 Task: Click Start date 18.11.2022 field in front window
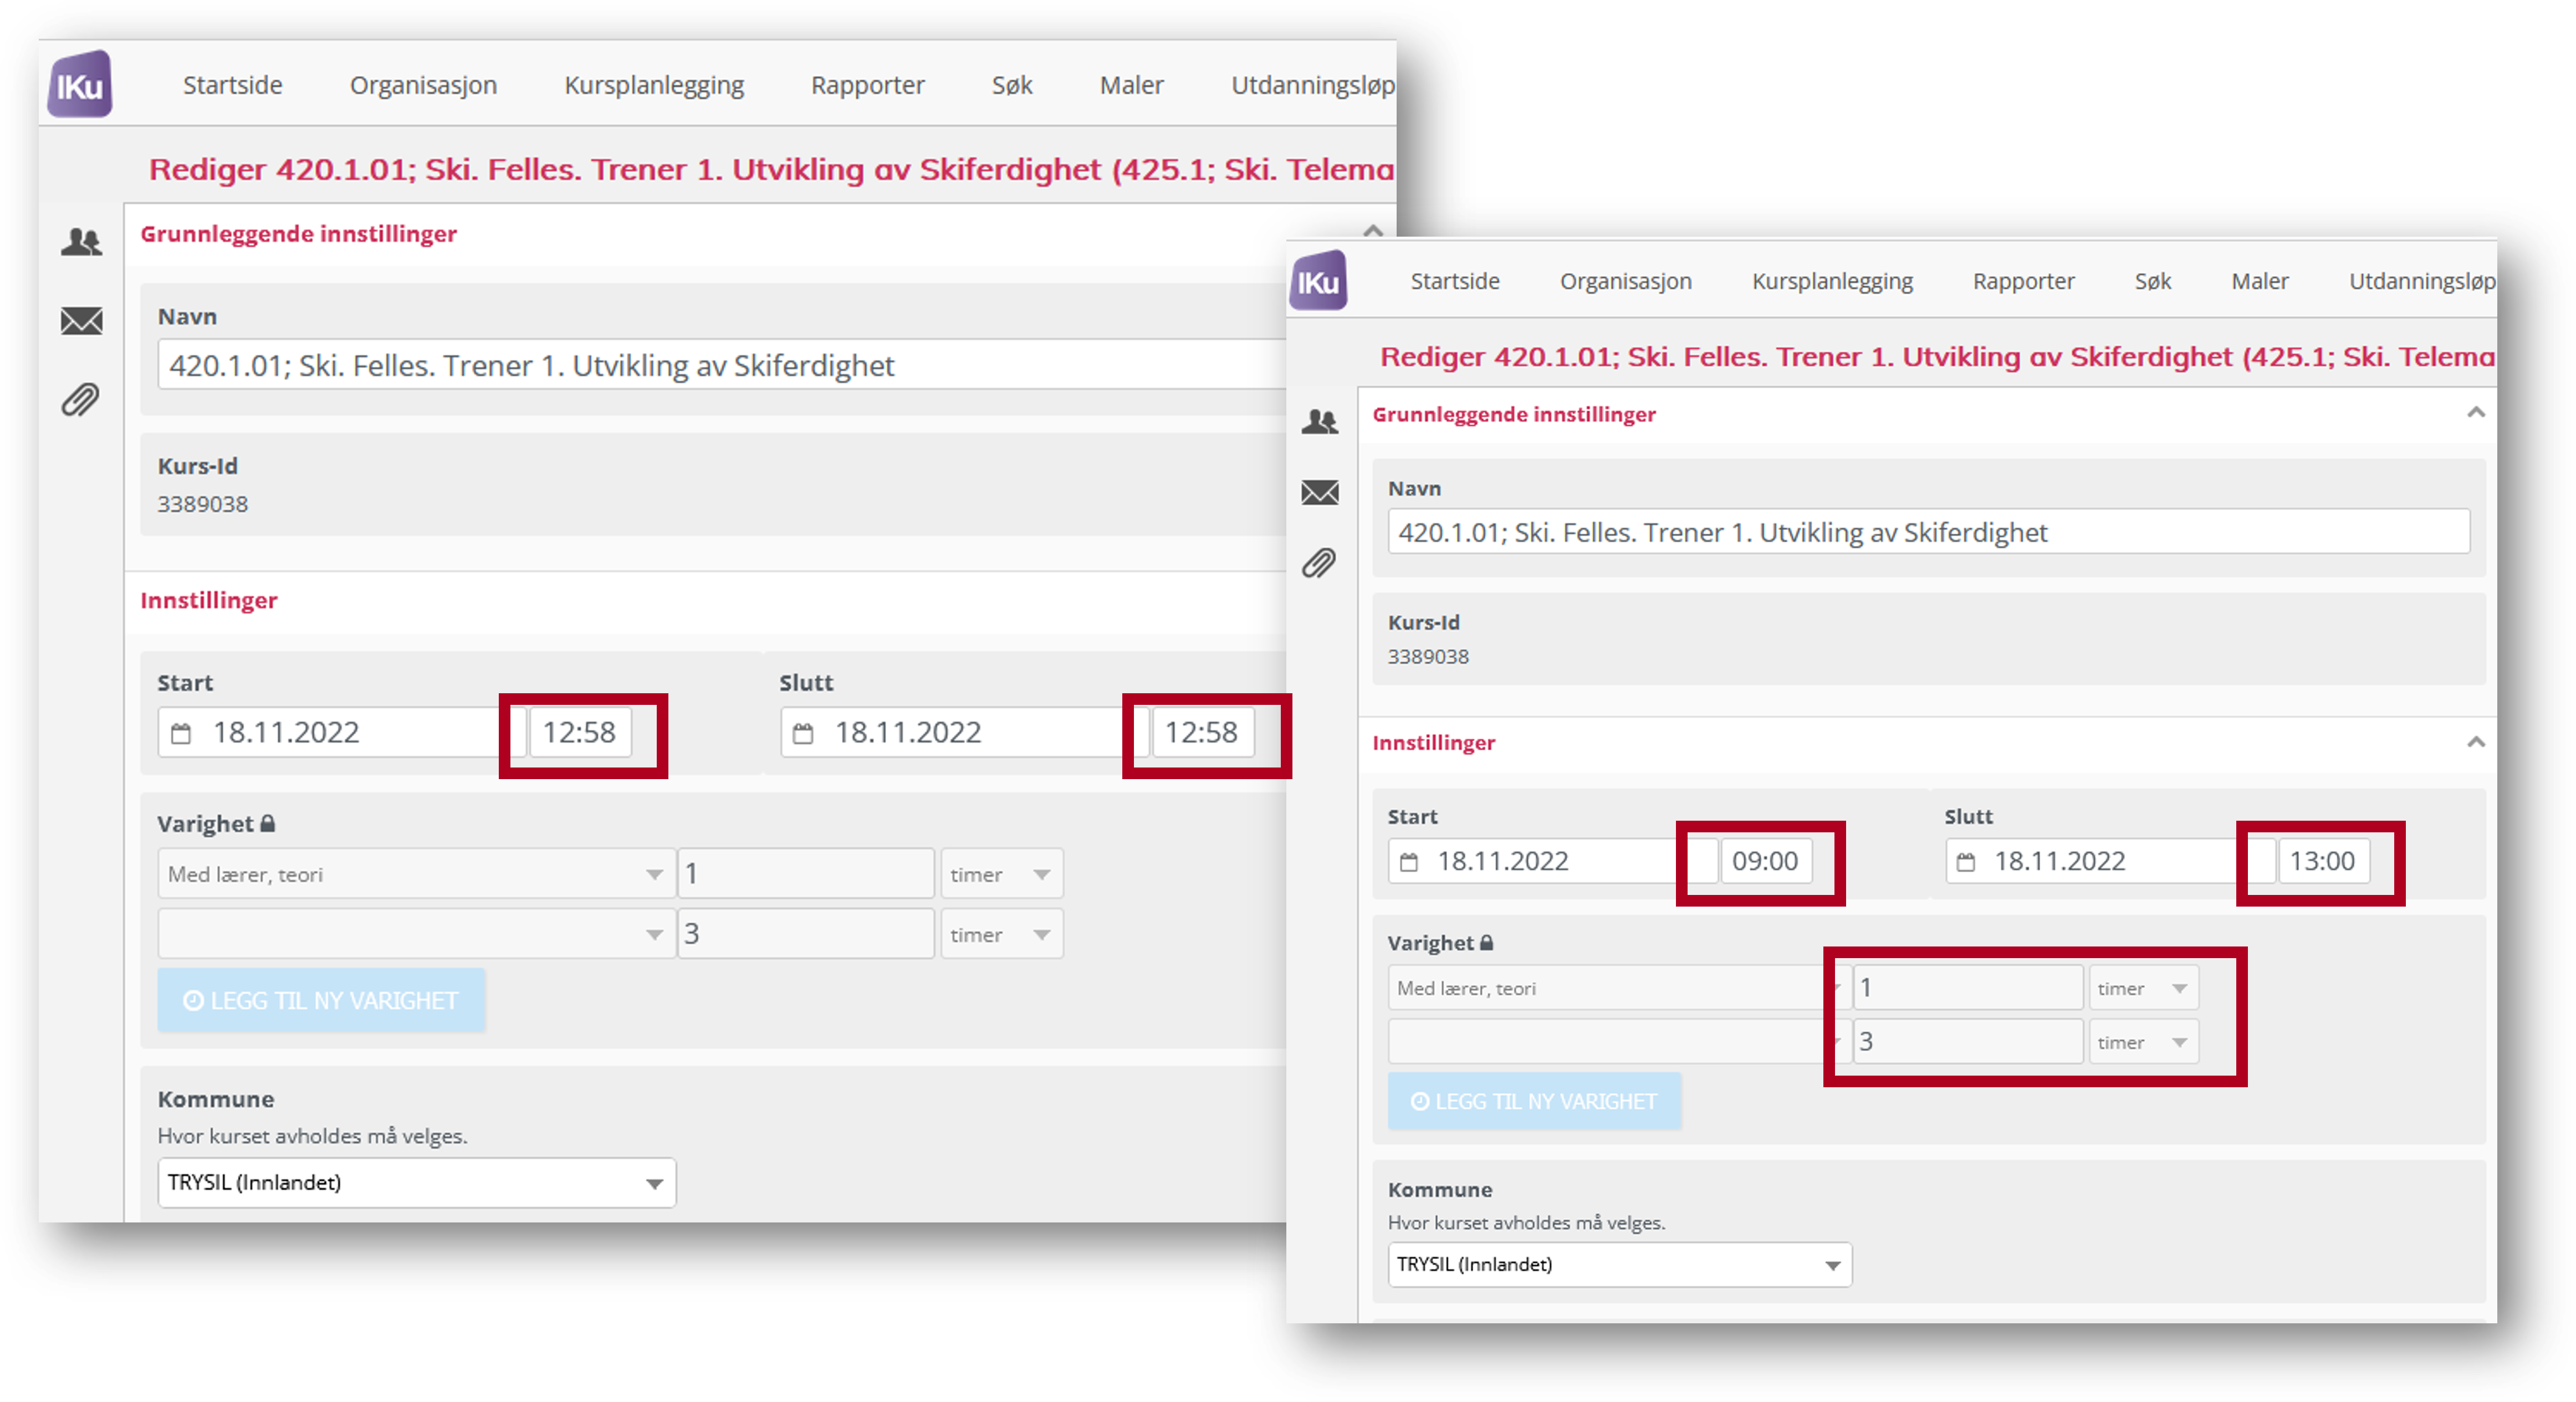pos(1553,861)
